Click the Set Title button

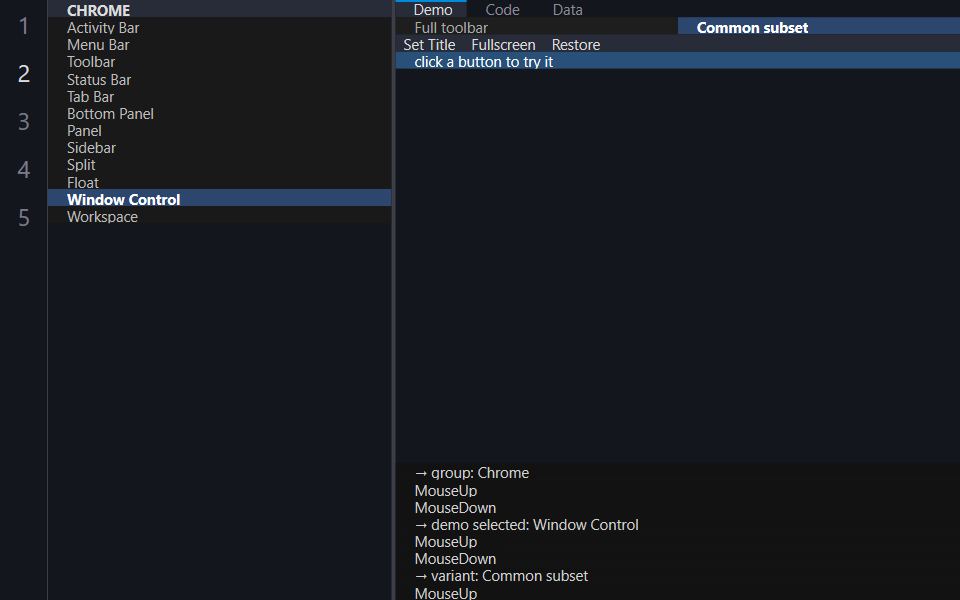pos(429,45)
